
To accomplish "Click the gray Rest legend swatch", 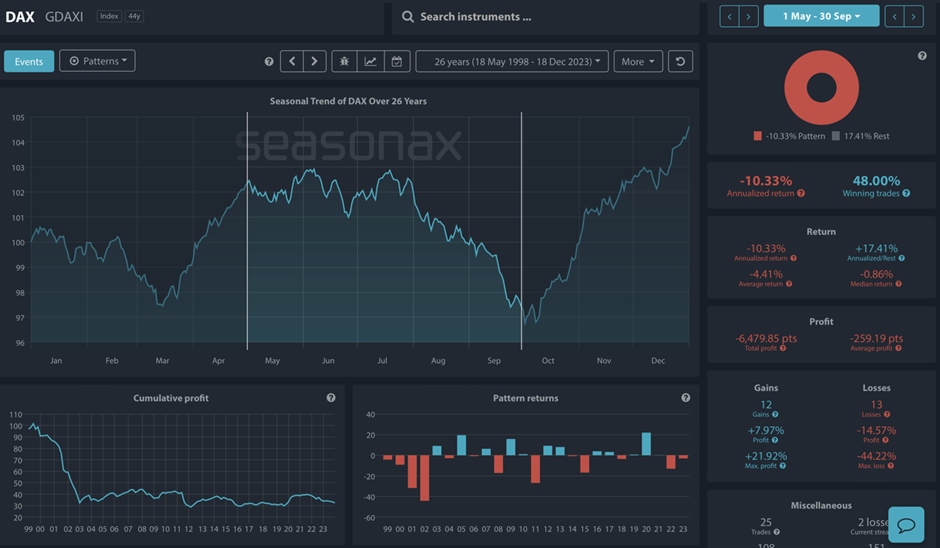I will (836, 136).
